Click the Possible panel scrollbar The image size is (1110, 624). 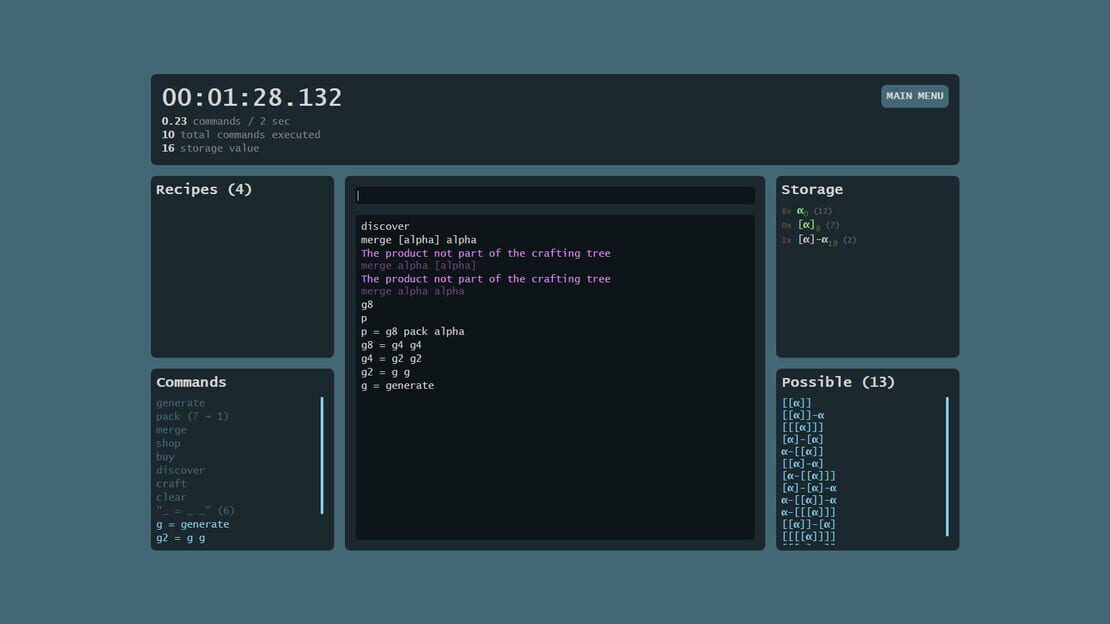[x=947, y=467]
